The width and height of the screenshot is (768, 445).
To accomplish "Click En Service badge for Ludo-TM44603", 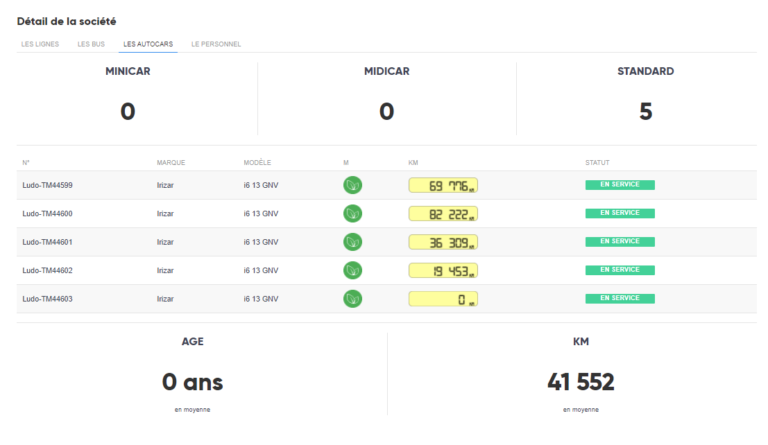I will [x=619, y=298].
